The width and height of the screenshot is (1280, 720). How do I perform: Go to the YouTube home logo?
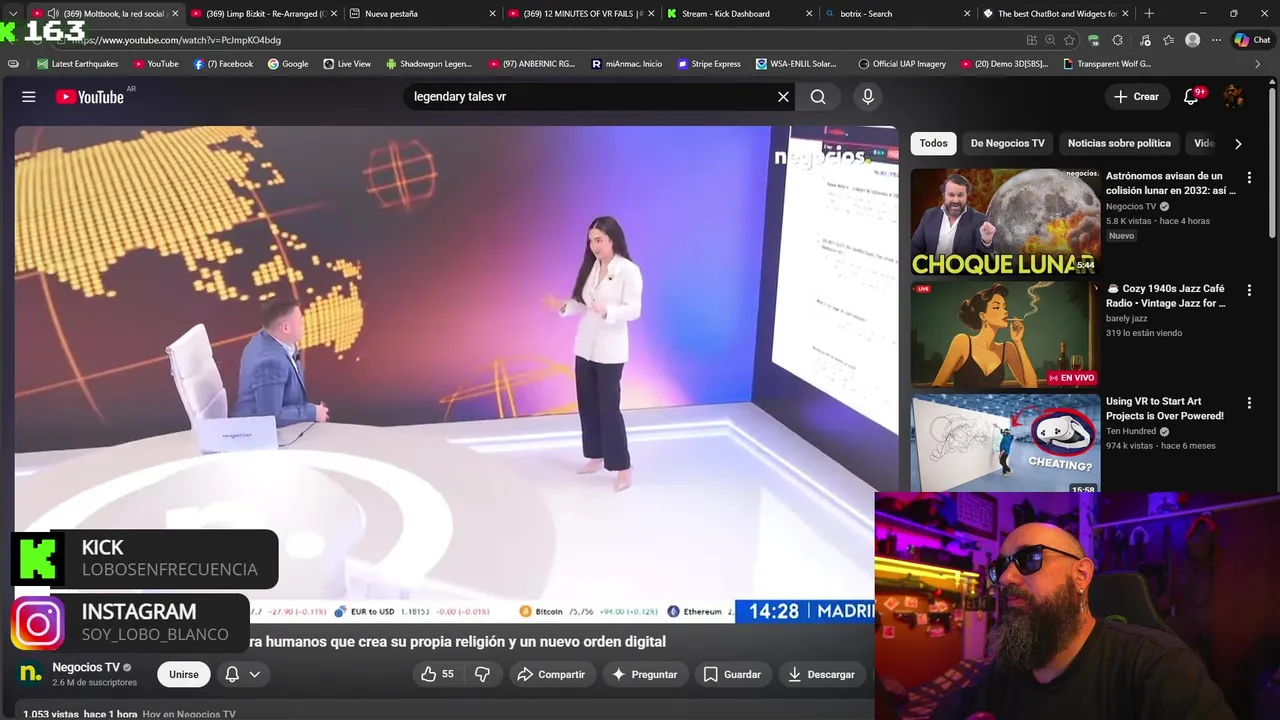(89, 97)
